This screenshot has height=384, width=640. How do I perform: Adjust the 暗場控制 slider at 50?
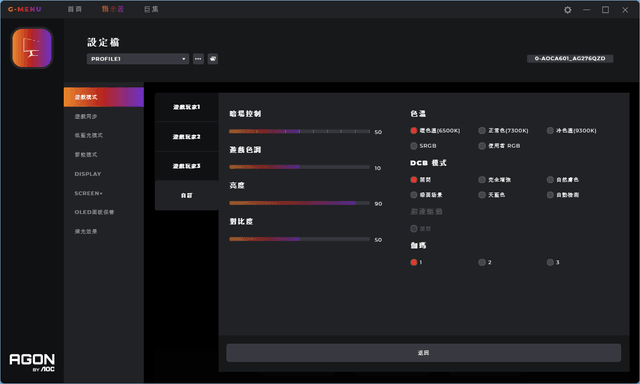point(299,131)
